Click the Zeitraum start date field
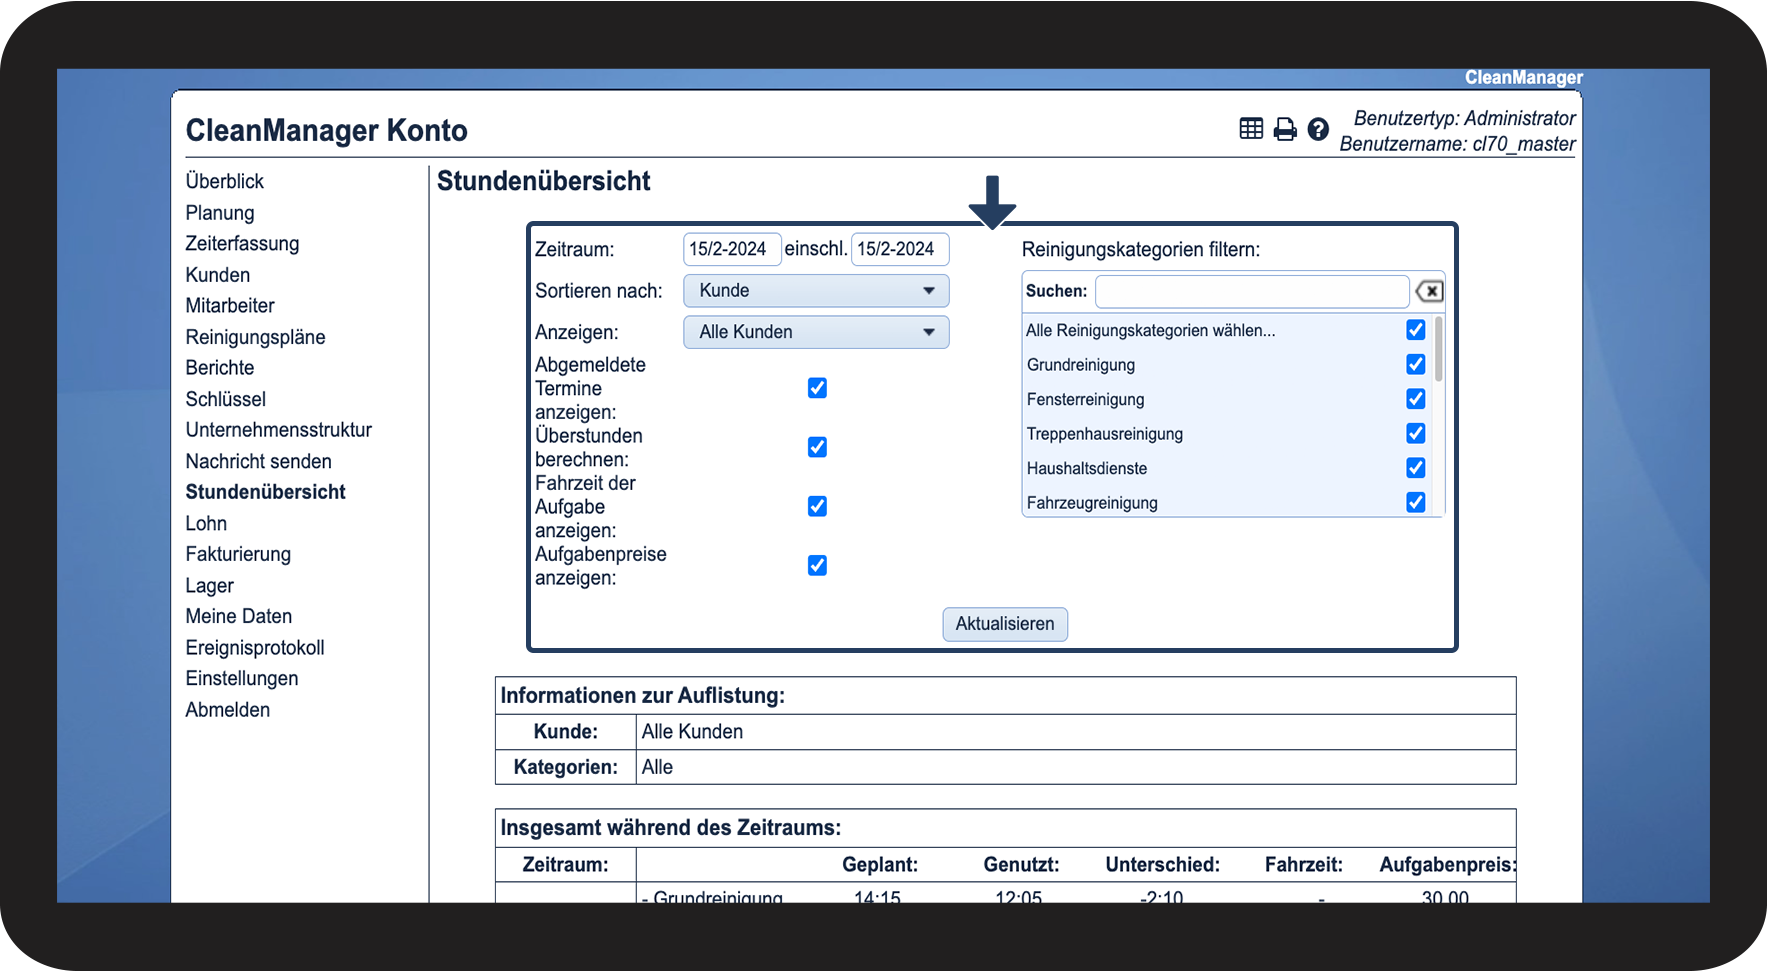 tap(731, 249)
